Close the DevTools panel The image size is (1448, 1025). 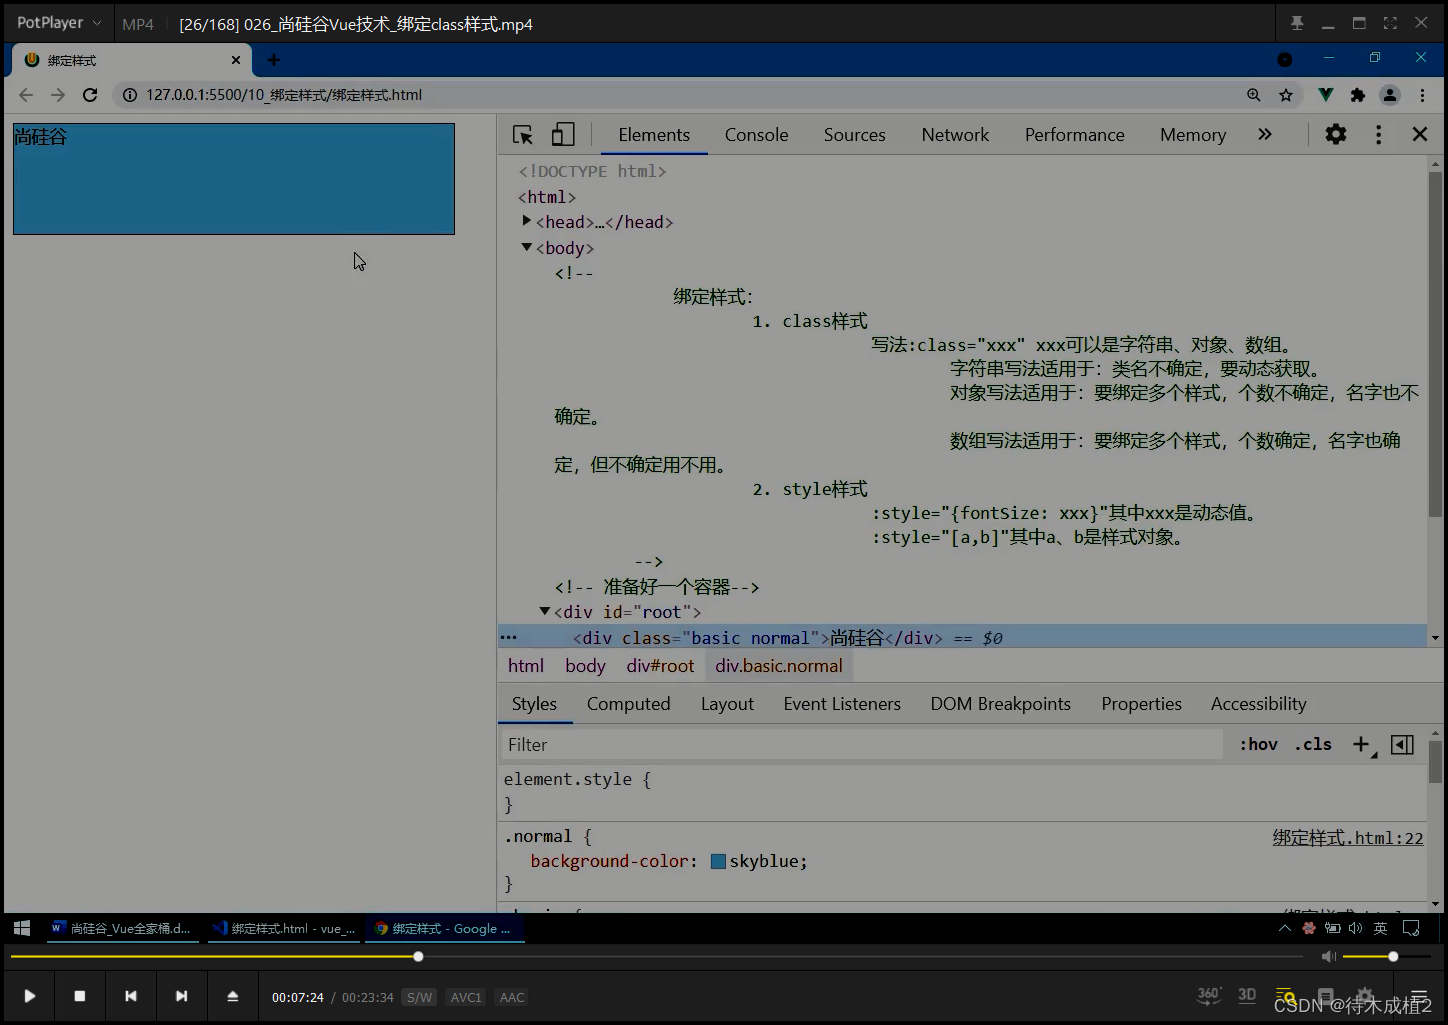point(1419,134)
